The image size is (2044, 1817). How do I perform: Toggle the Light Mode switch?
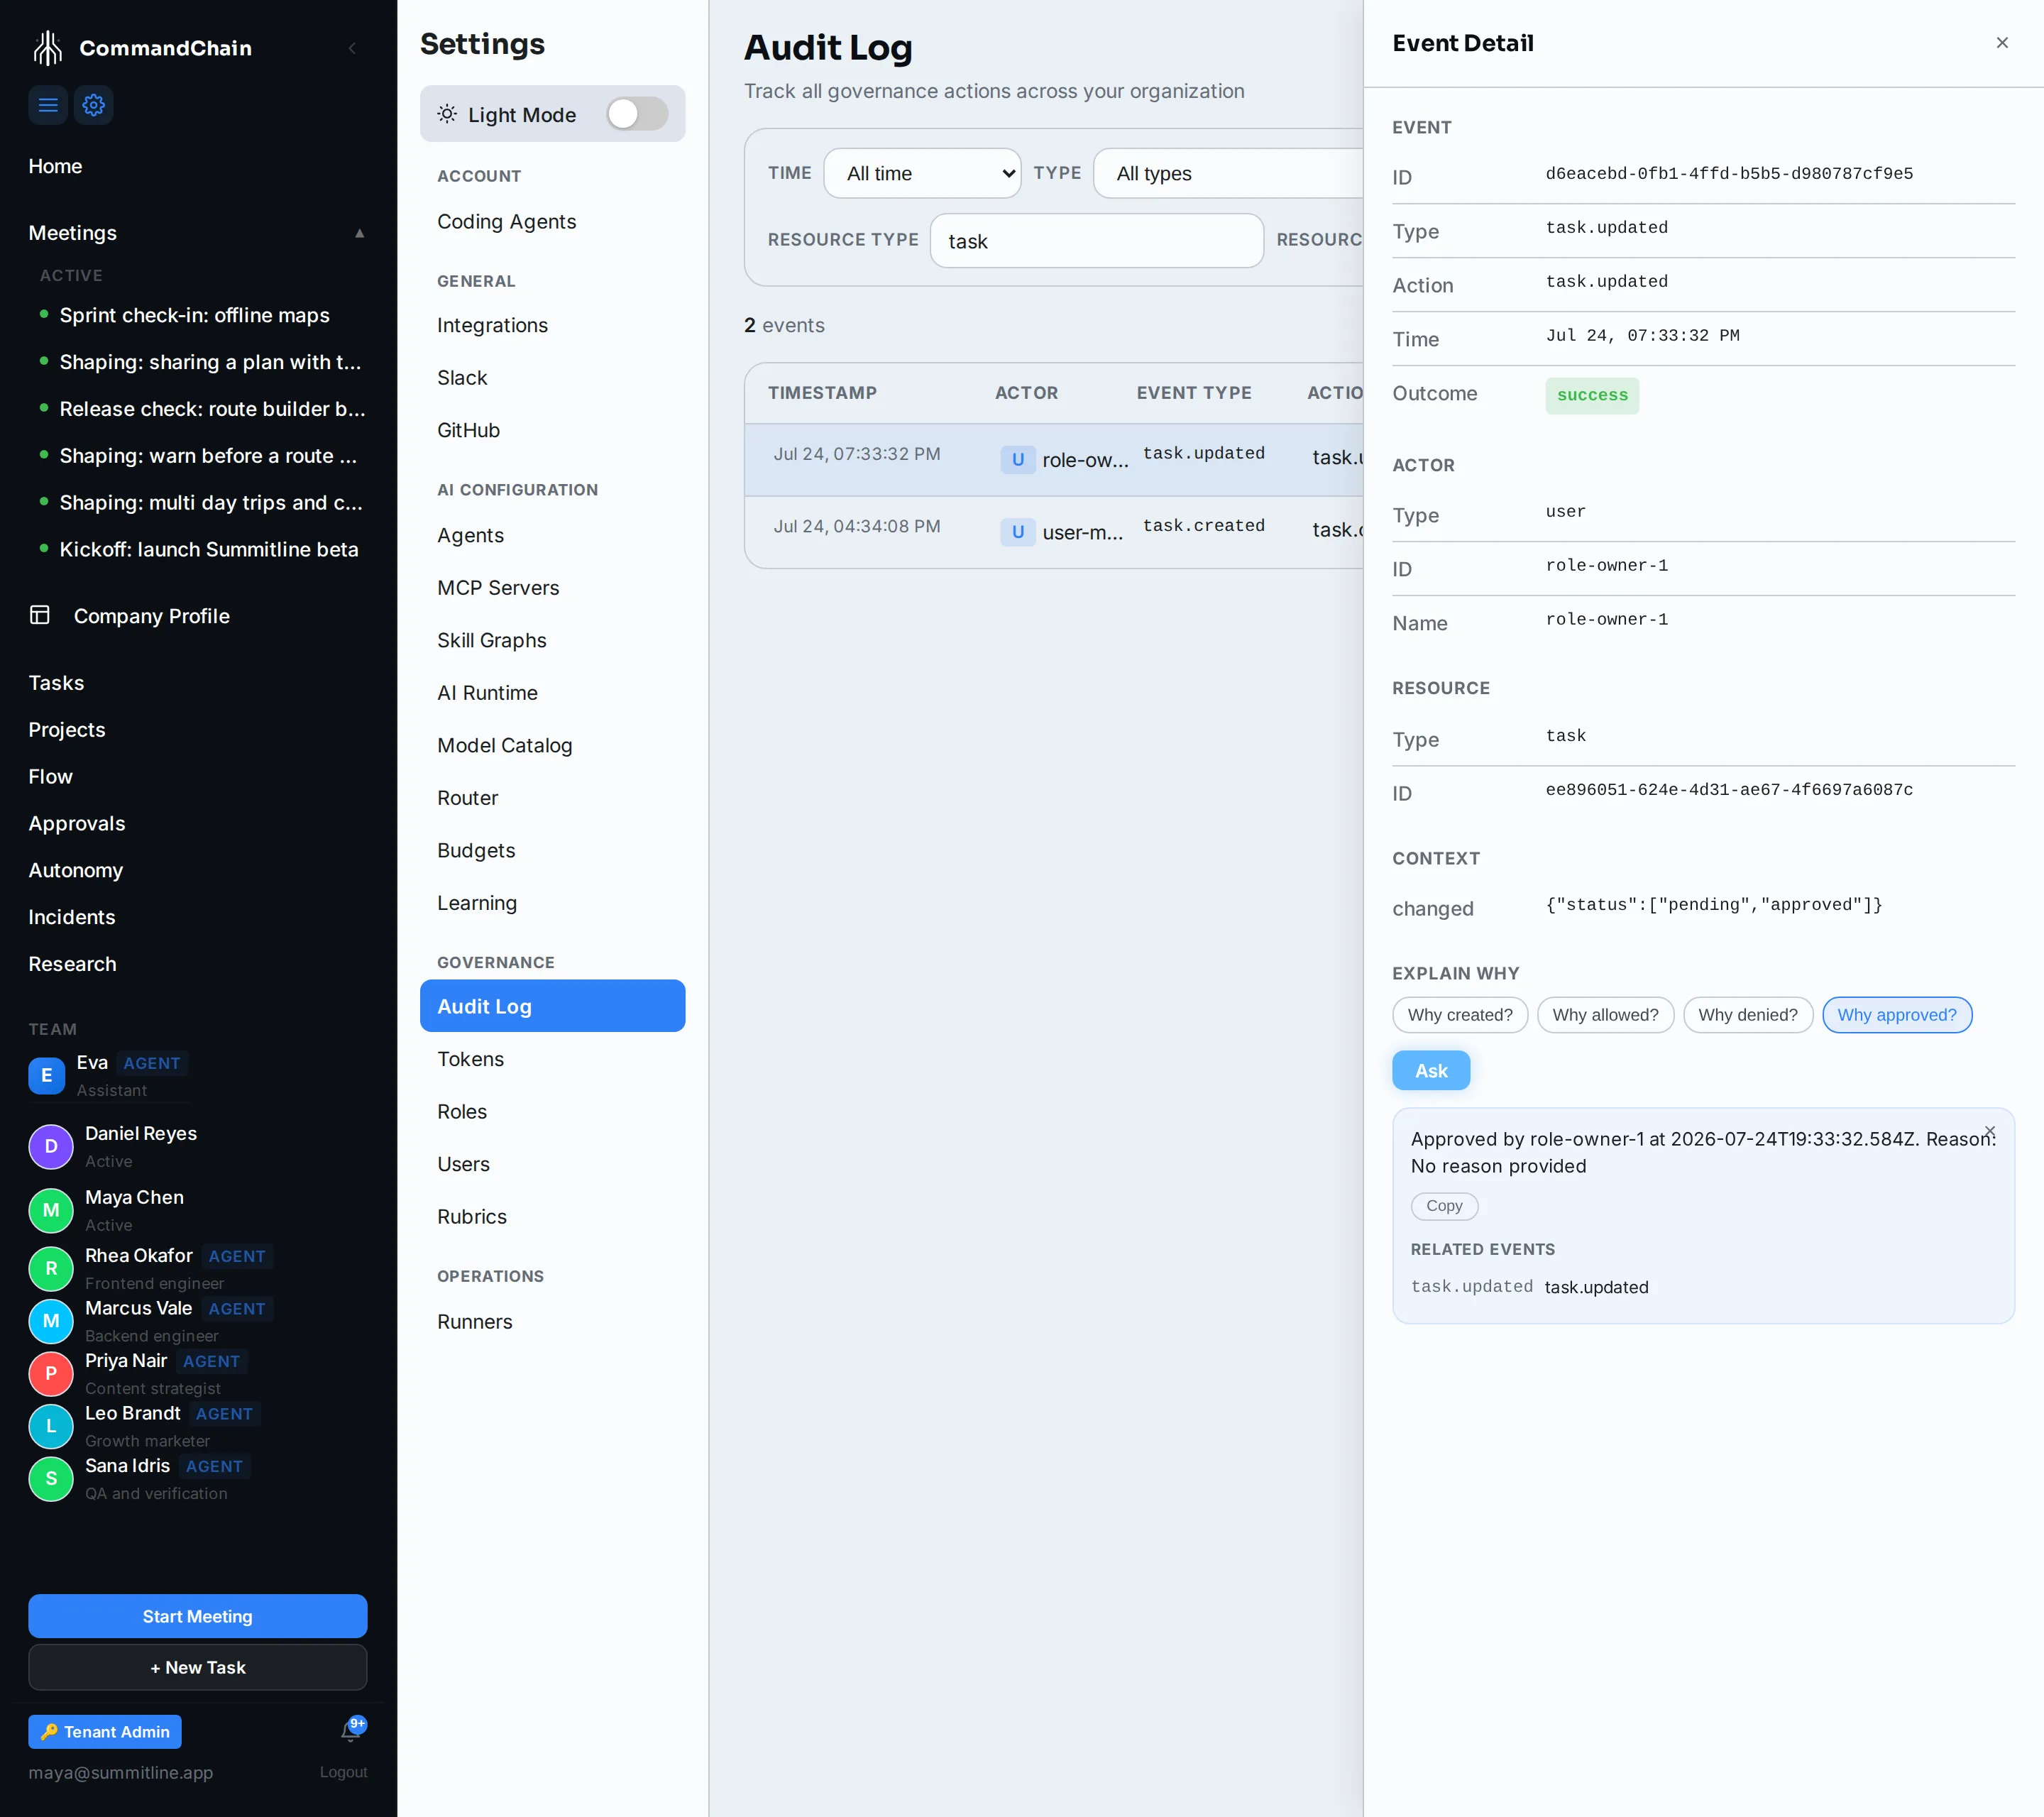pyautogui.click(x=637, y=114)
